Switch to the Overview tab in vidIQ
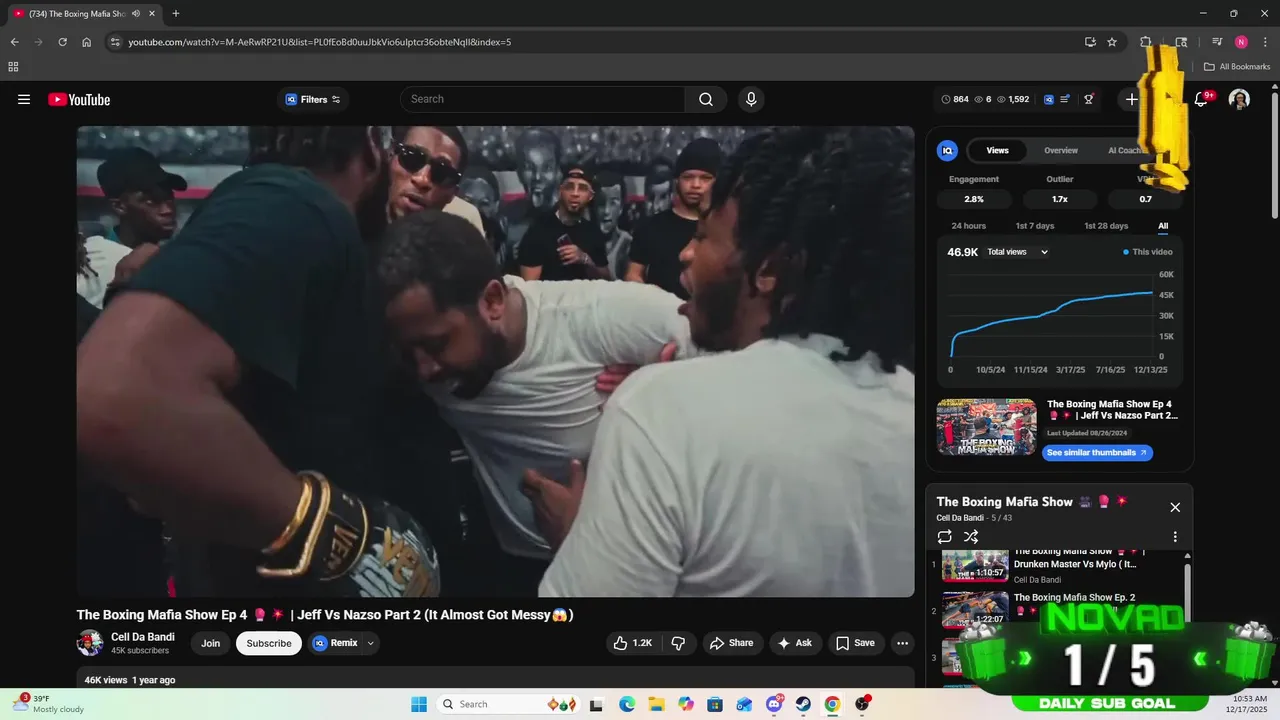The width and height of the screenshot is (1280, 720). [x=1061, y=150]
